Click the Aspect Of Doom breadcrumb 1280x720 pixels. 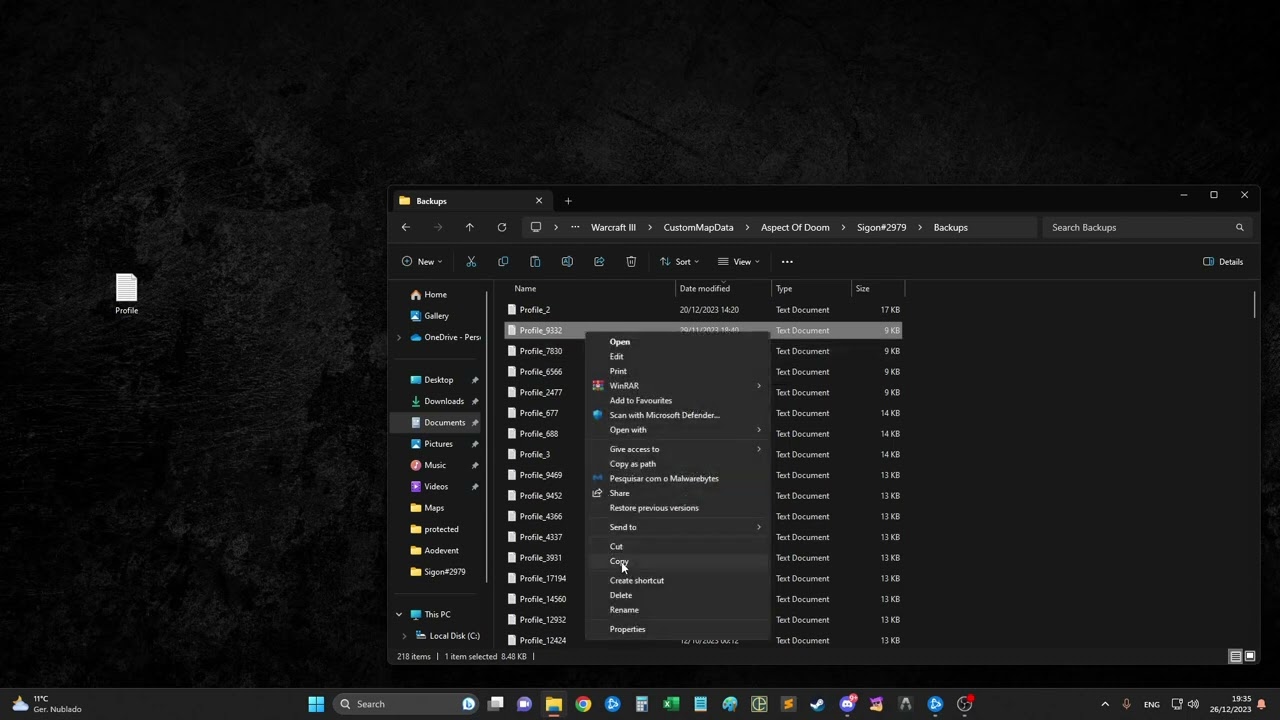(x=795, y=227)
